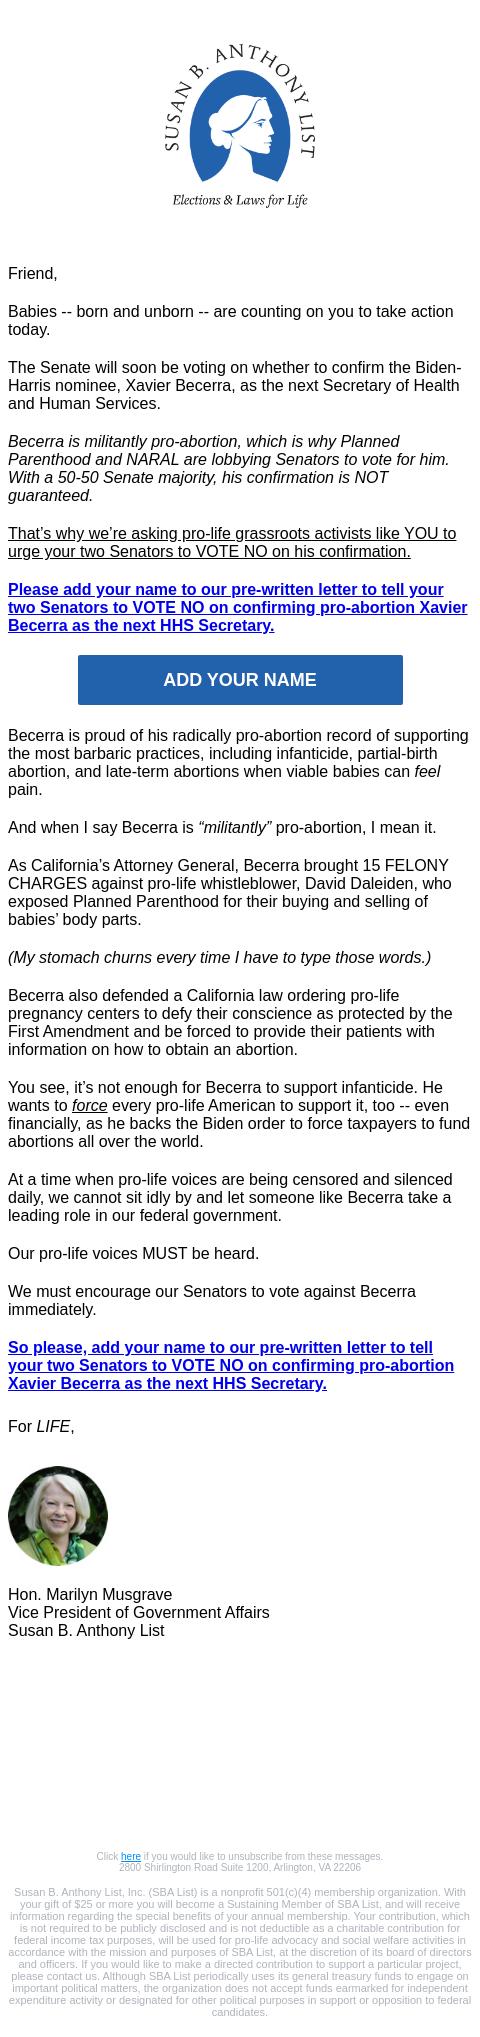This screenshot has width=480, height=2037.
Task: Click the SBA List nonprofit disclaimer paragraph
Action: tap(240, 1951)
